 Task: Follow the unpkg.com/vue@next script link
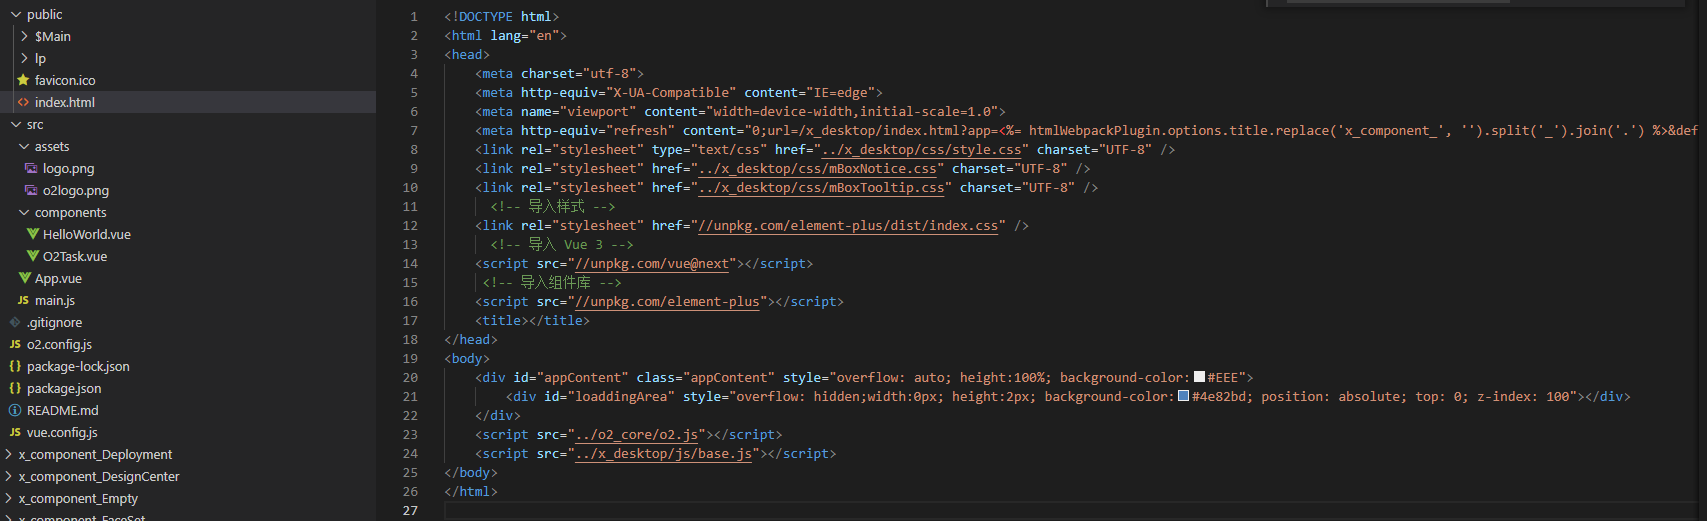652,264
